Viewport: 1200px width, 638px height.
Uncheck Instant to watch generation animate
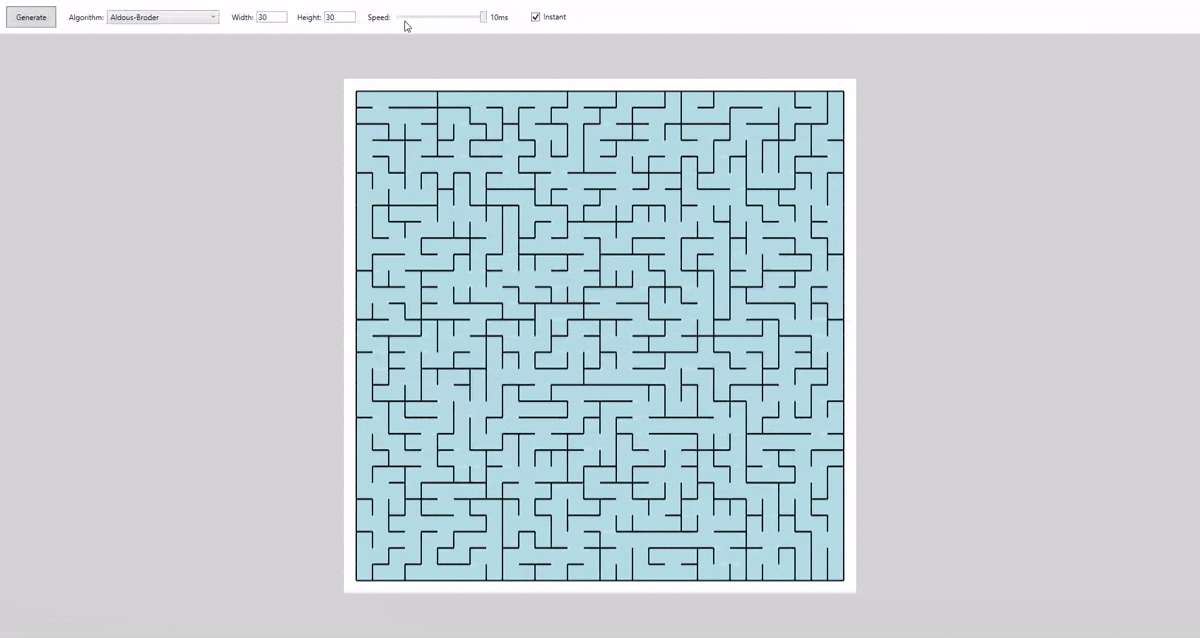point(535,16)
